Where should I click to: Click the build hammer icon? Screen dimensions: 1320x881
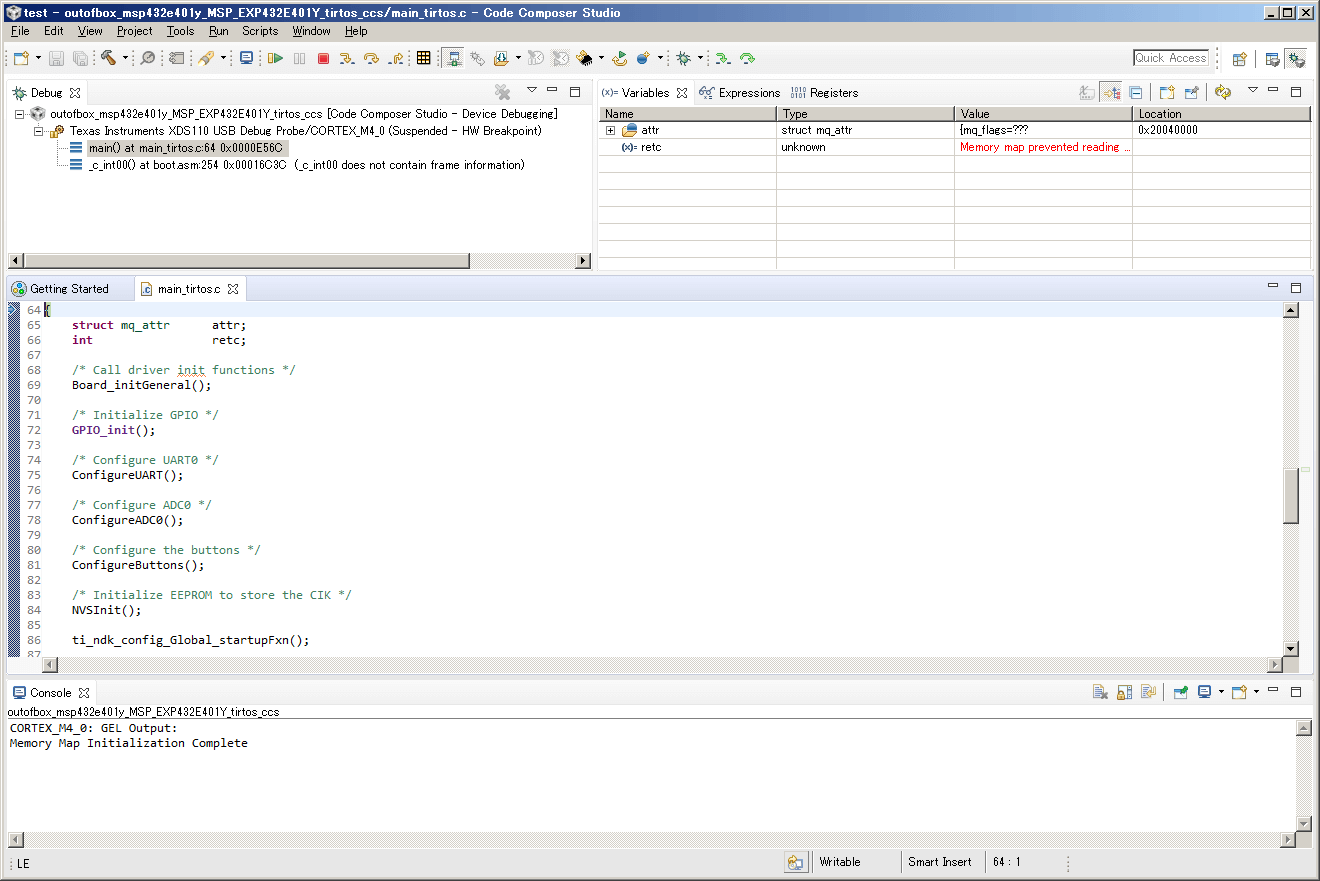[x=108, y=59]
